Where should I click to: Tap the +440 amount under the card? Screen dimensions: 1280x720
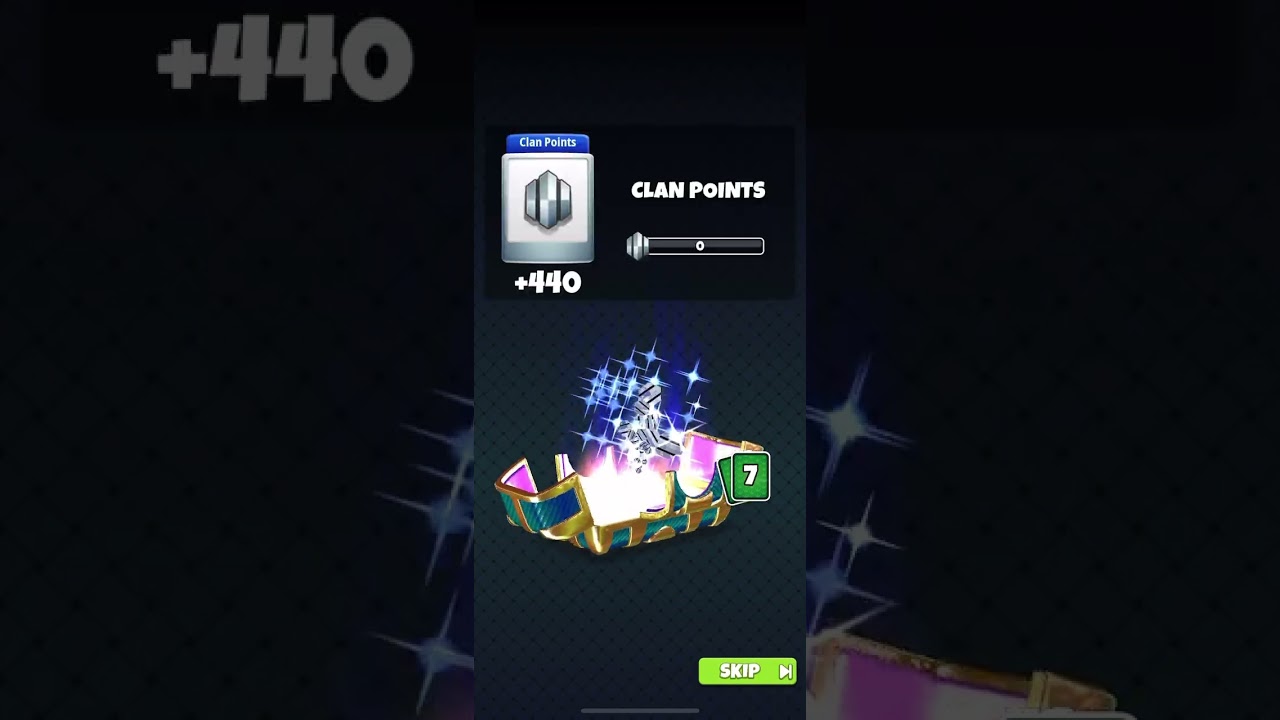point(547,283)
